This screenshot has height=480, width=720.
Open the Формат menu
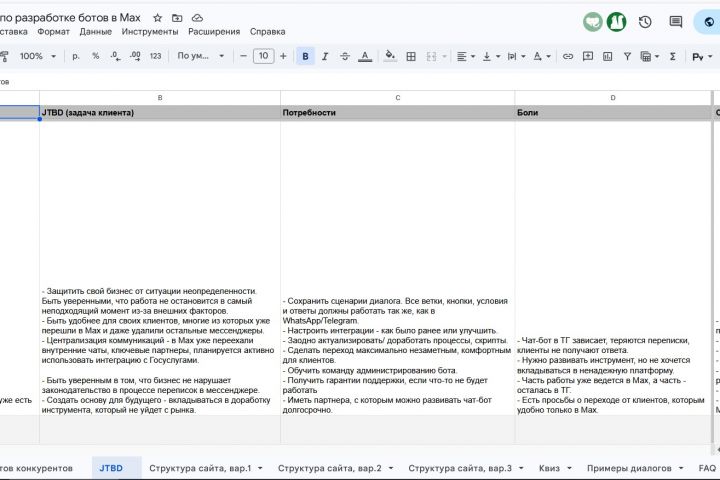[x=54, y=32]
